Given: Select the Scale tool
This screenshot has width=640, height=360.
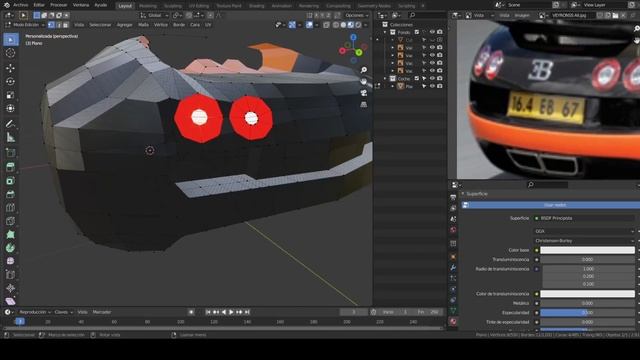Looking at the screenshot, I should [11, 95].
